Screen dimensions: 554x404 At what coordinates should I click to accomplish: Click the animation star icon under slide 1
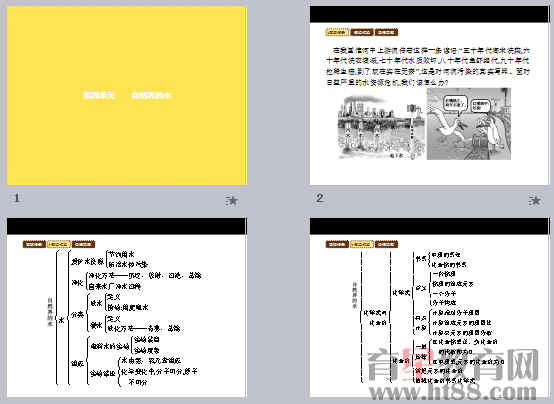pos(232,201)
